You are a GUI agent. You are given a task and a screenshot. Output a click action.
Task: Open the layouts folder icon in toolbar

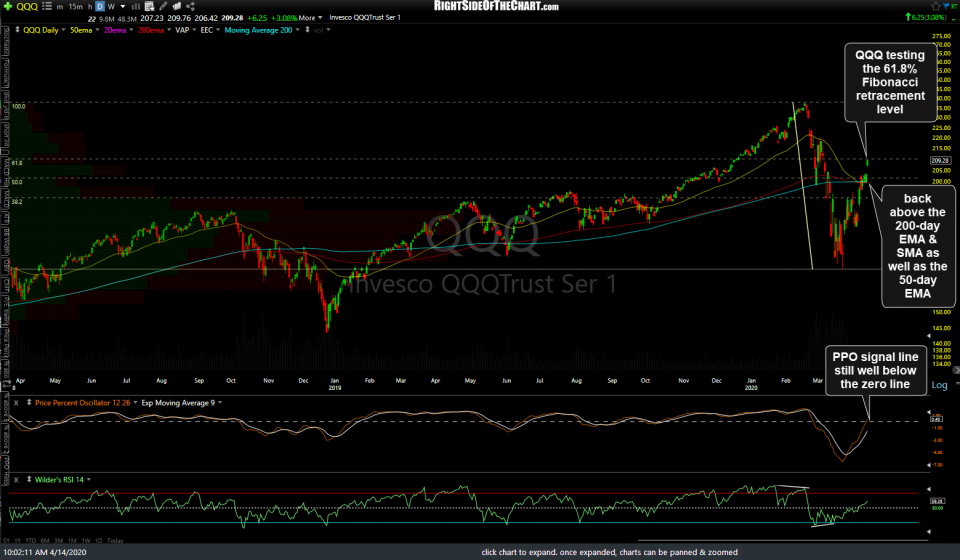pos(177,6)
